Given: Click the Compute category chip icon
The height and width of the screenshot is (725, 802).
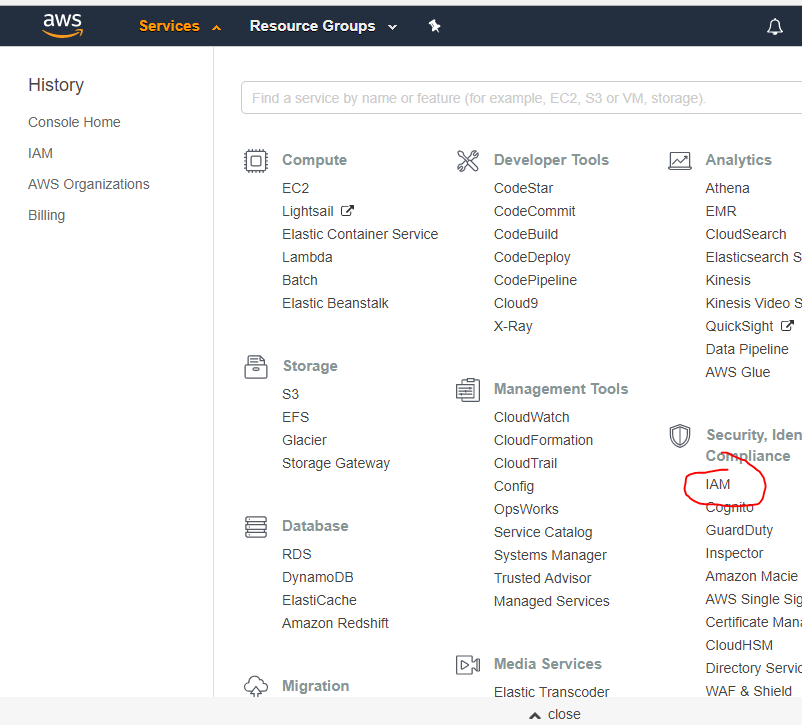Looking at the screenshot, I should [x=256, y=161].
